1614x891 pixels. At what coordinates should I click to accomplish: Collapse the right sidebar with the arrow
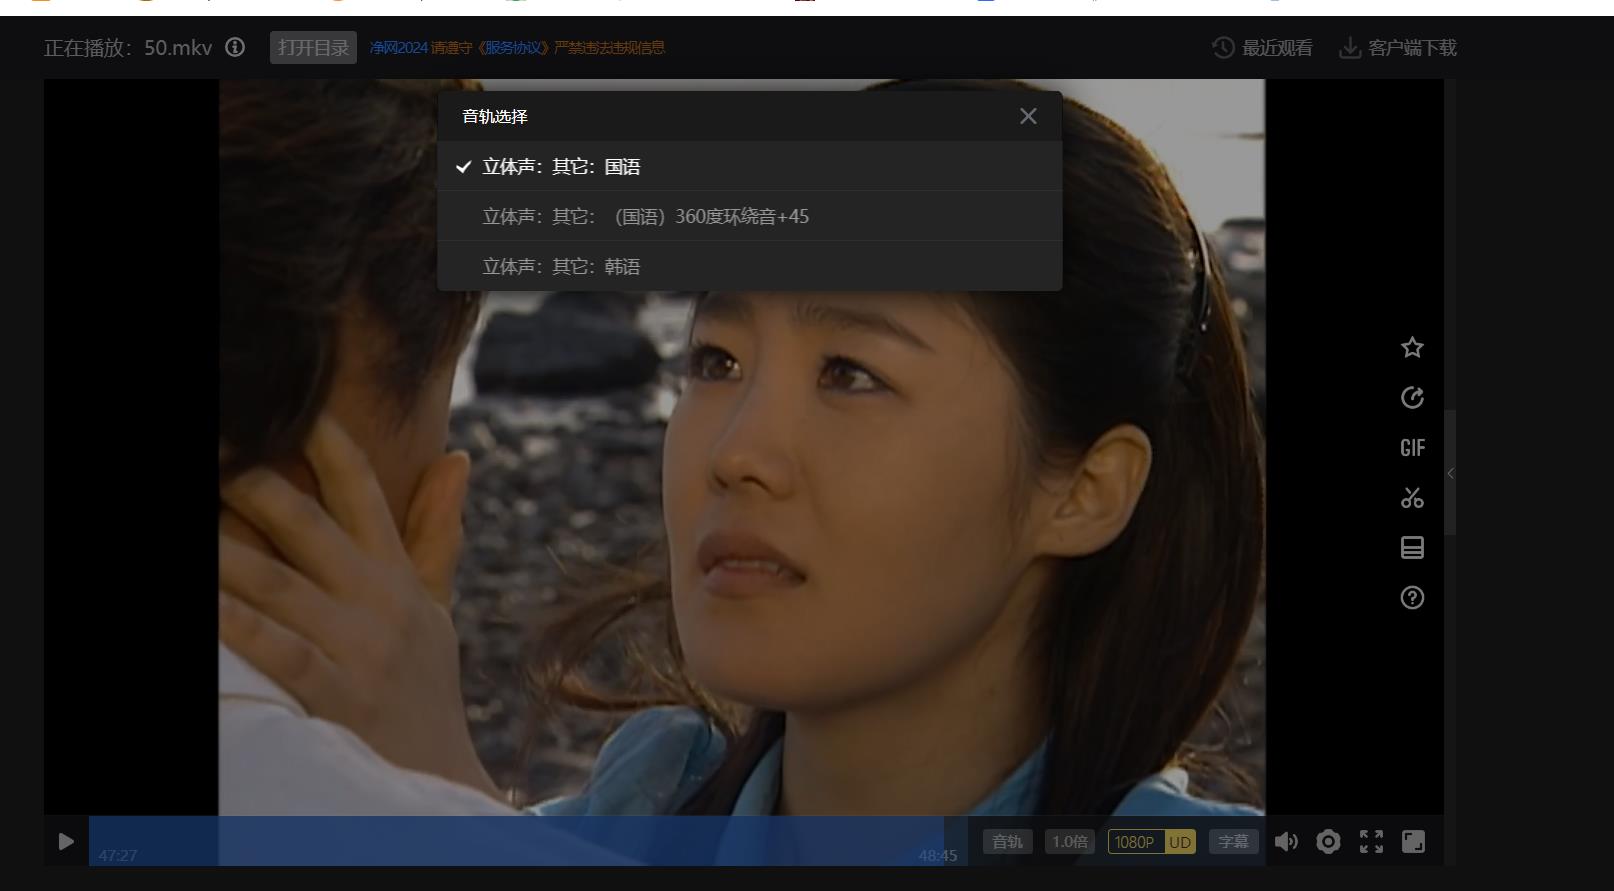pos(1450,473)
